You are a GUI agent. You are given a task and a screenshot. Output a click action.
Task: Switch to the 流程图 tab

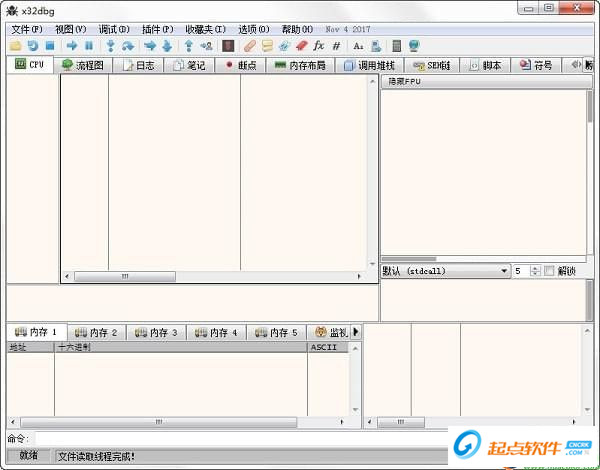(x=83, y=65)
